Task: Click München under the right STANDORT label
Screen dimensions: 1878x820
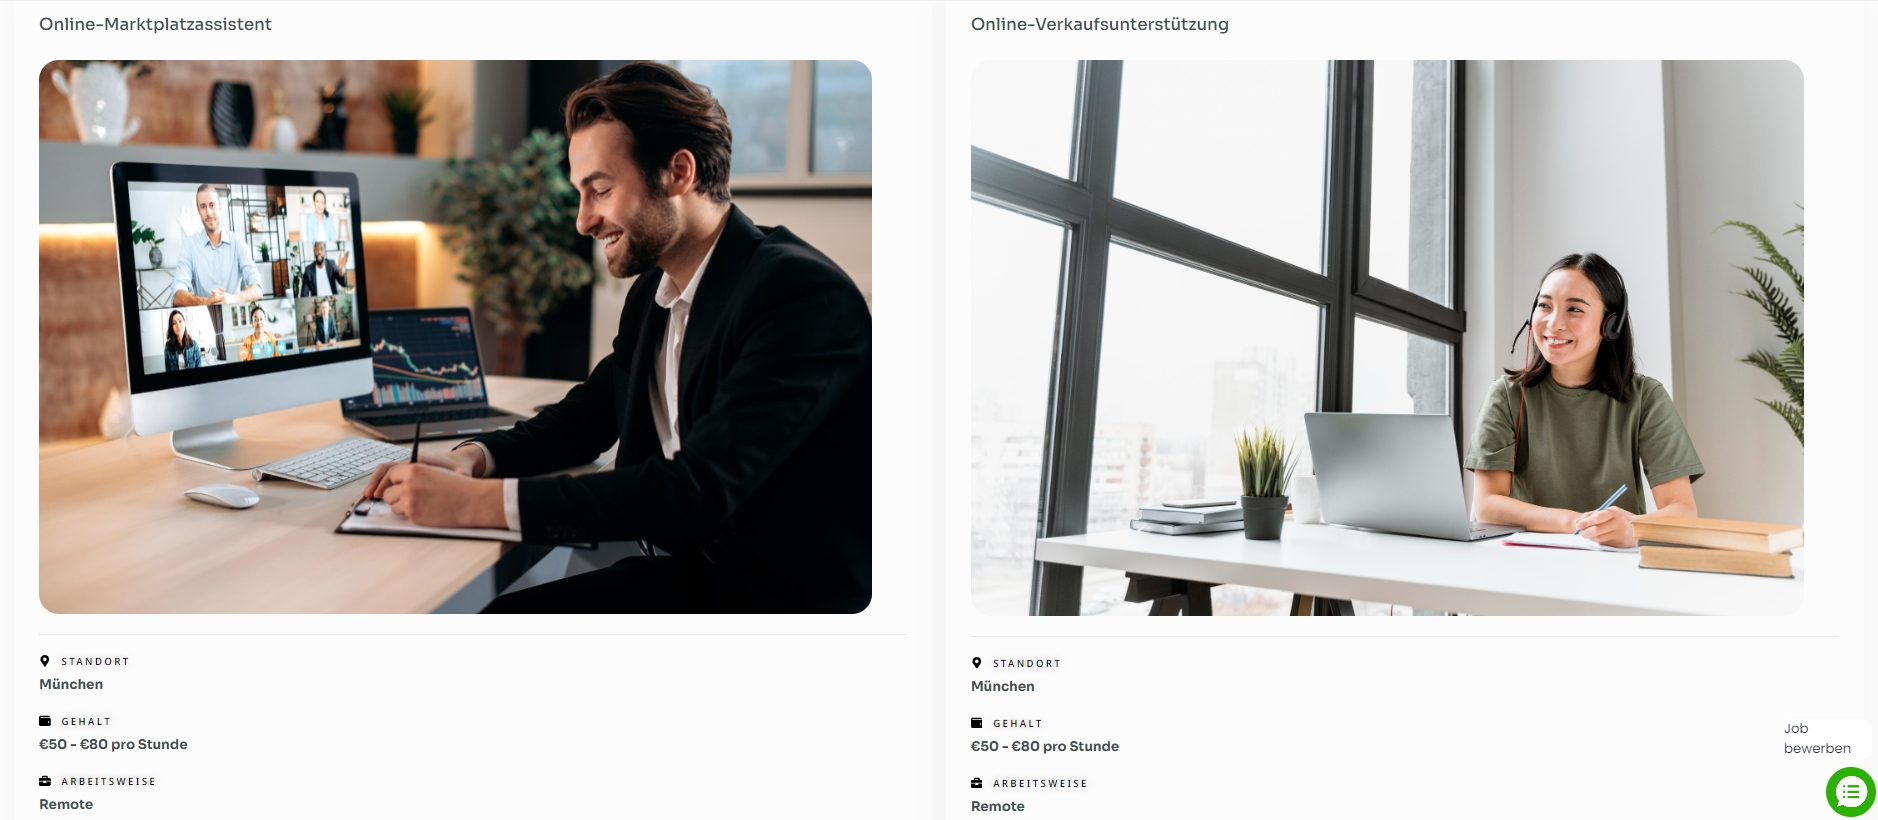Action: click(x=1003, y=686)
